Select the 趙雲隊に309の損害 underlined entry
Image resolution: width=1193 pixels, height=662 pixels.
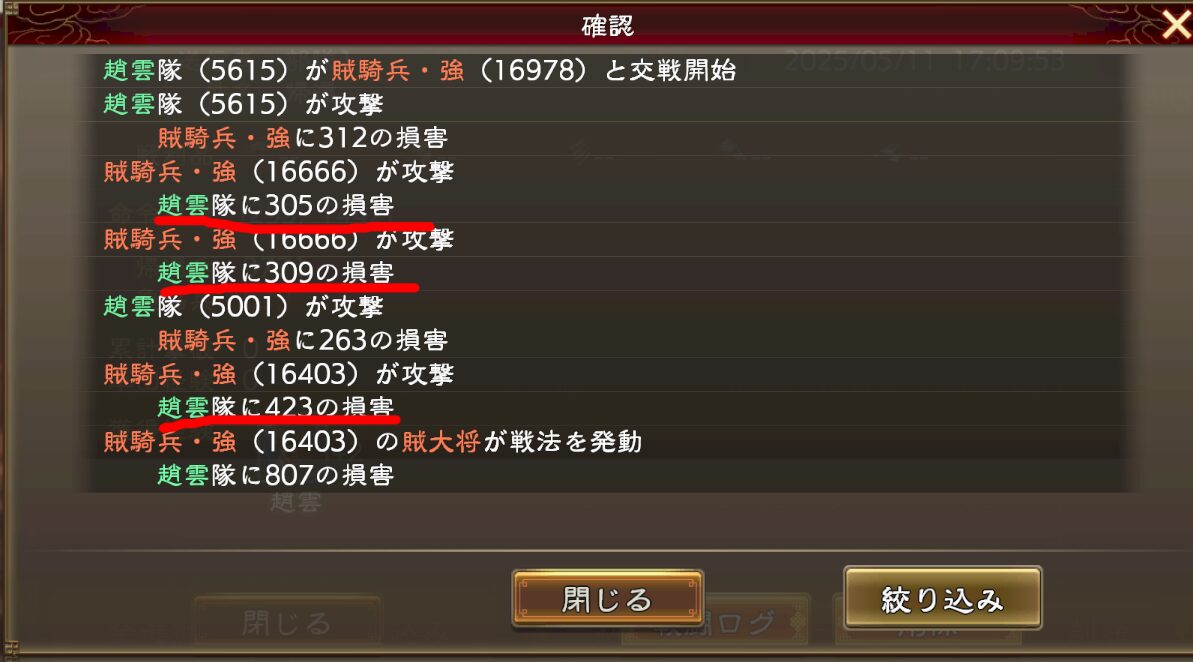(x=275, y=272)
